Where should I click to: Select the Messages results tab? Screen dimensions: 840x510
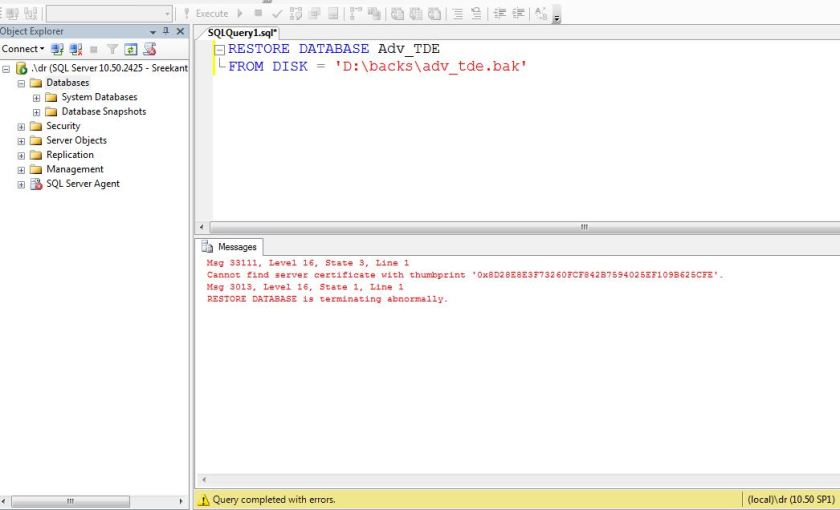click(x=230, y=246)
